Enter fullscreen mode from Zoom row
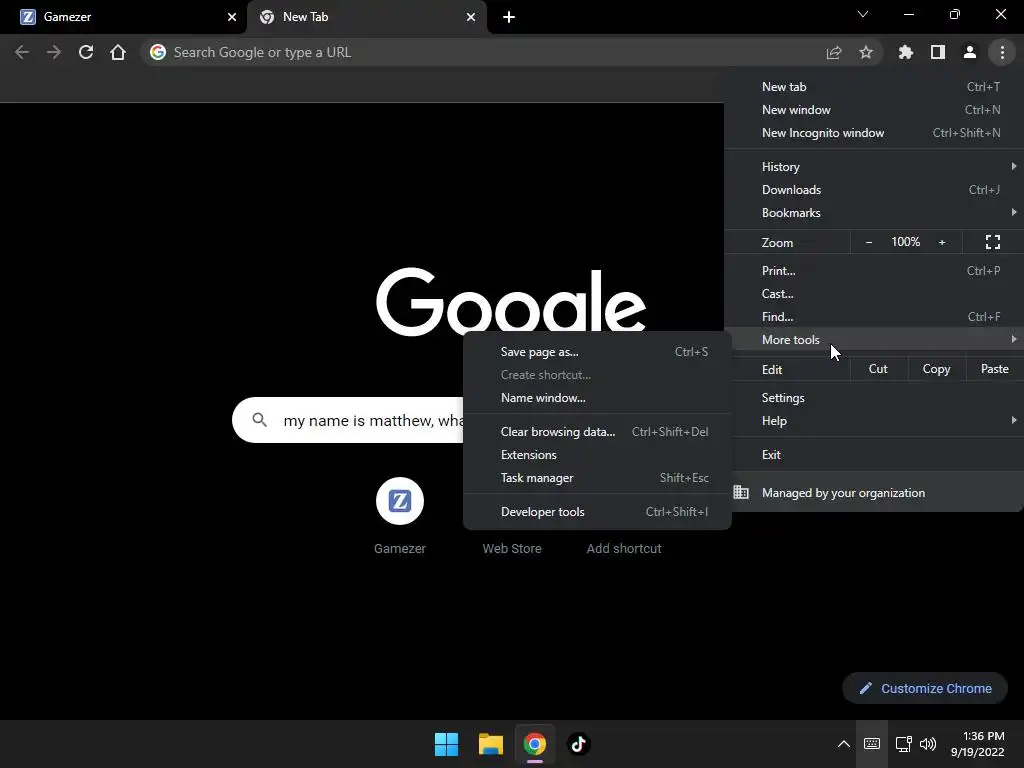This screenshot has width=1024, height=768. click(993, 242)
